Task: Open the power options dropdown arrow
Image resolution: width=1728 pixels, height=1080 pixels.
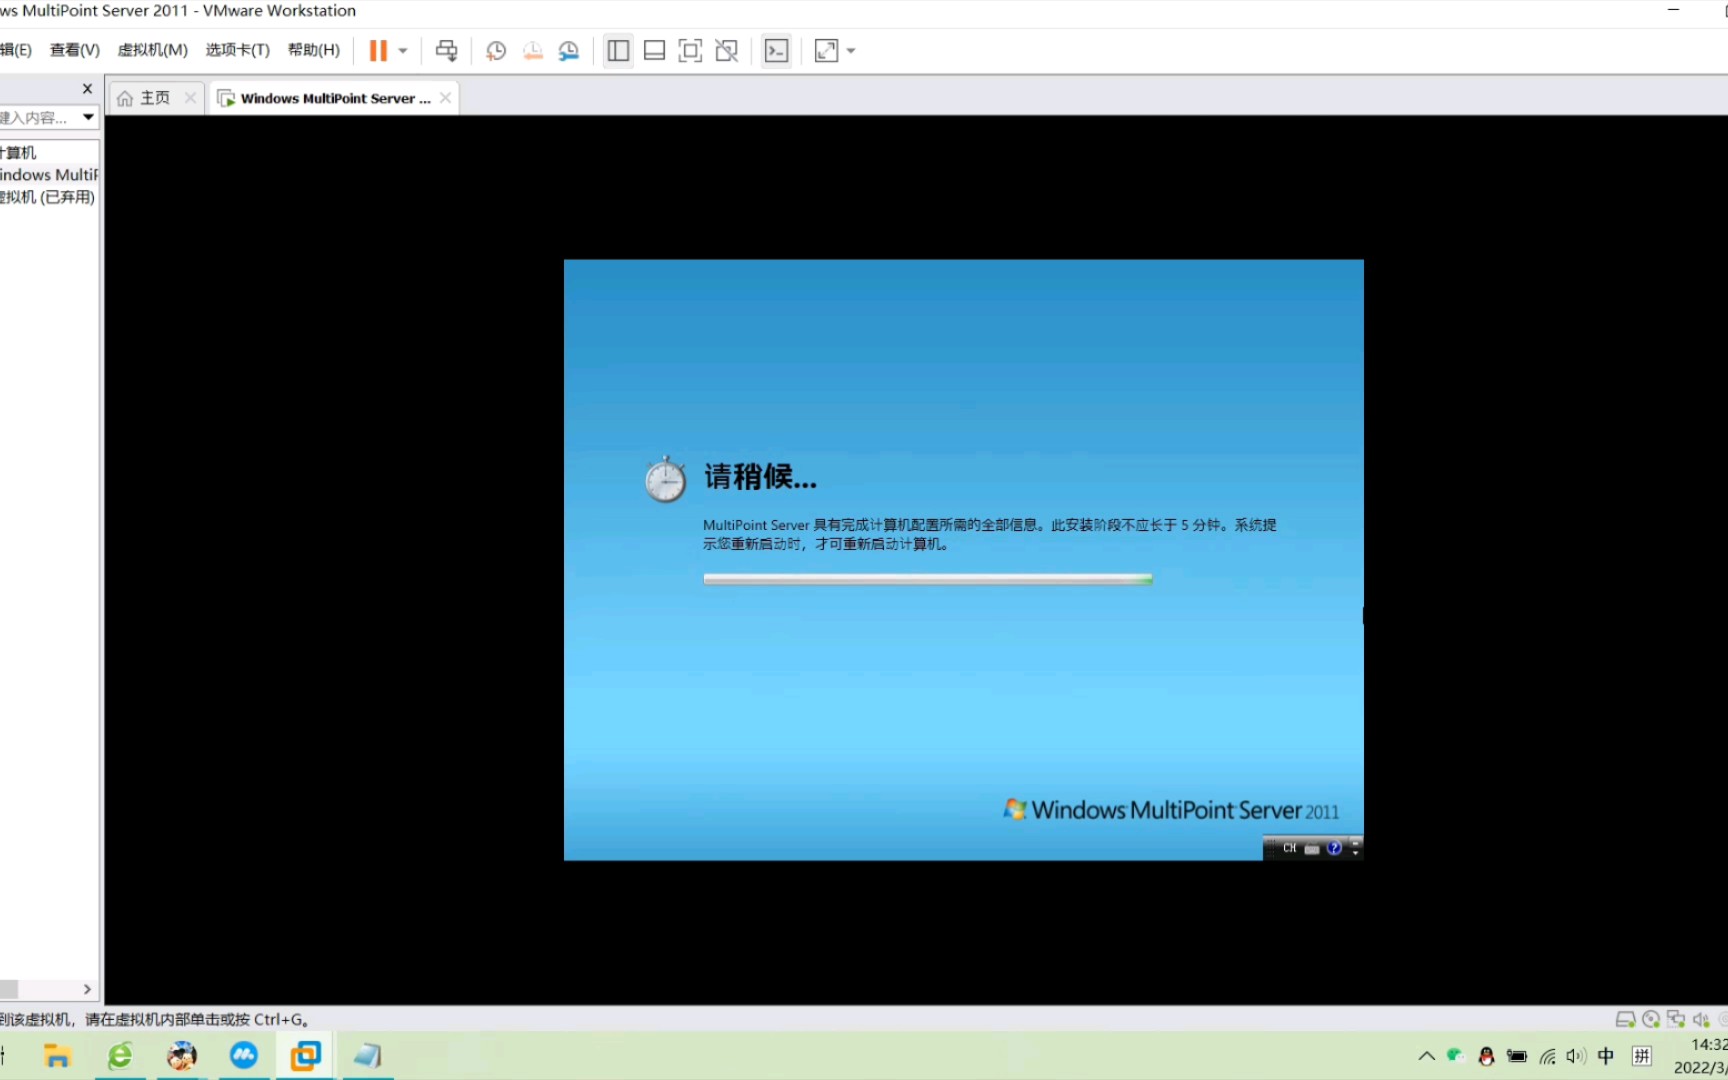Action: [403, 51]
